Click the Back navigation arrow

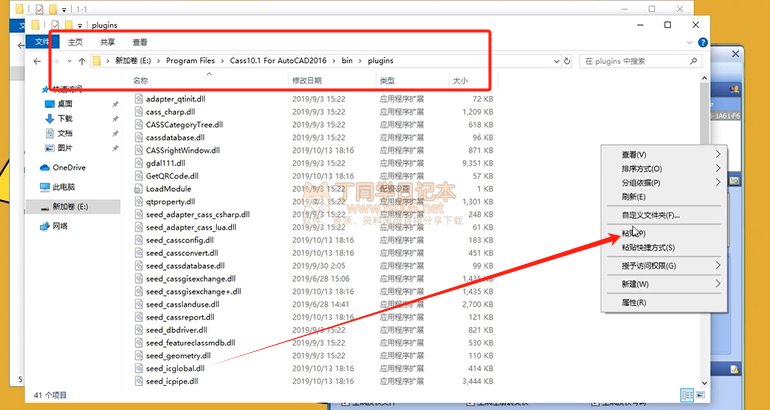[37, 61]
